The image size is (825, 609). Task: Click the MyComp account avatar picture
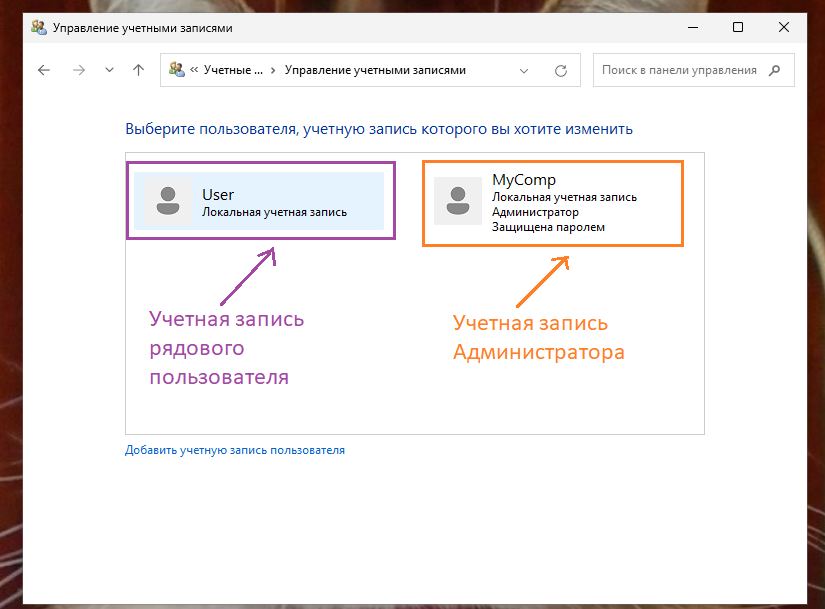[x=458, y=202]
